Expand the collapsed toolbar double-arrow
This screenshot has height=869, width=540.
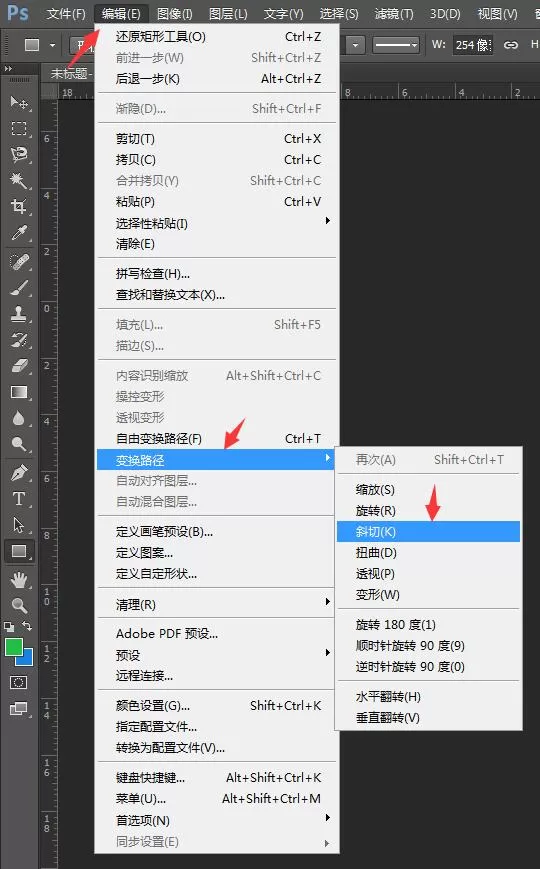tap(8, 69)
